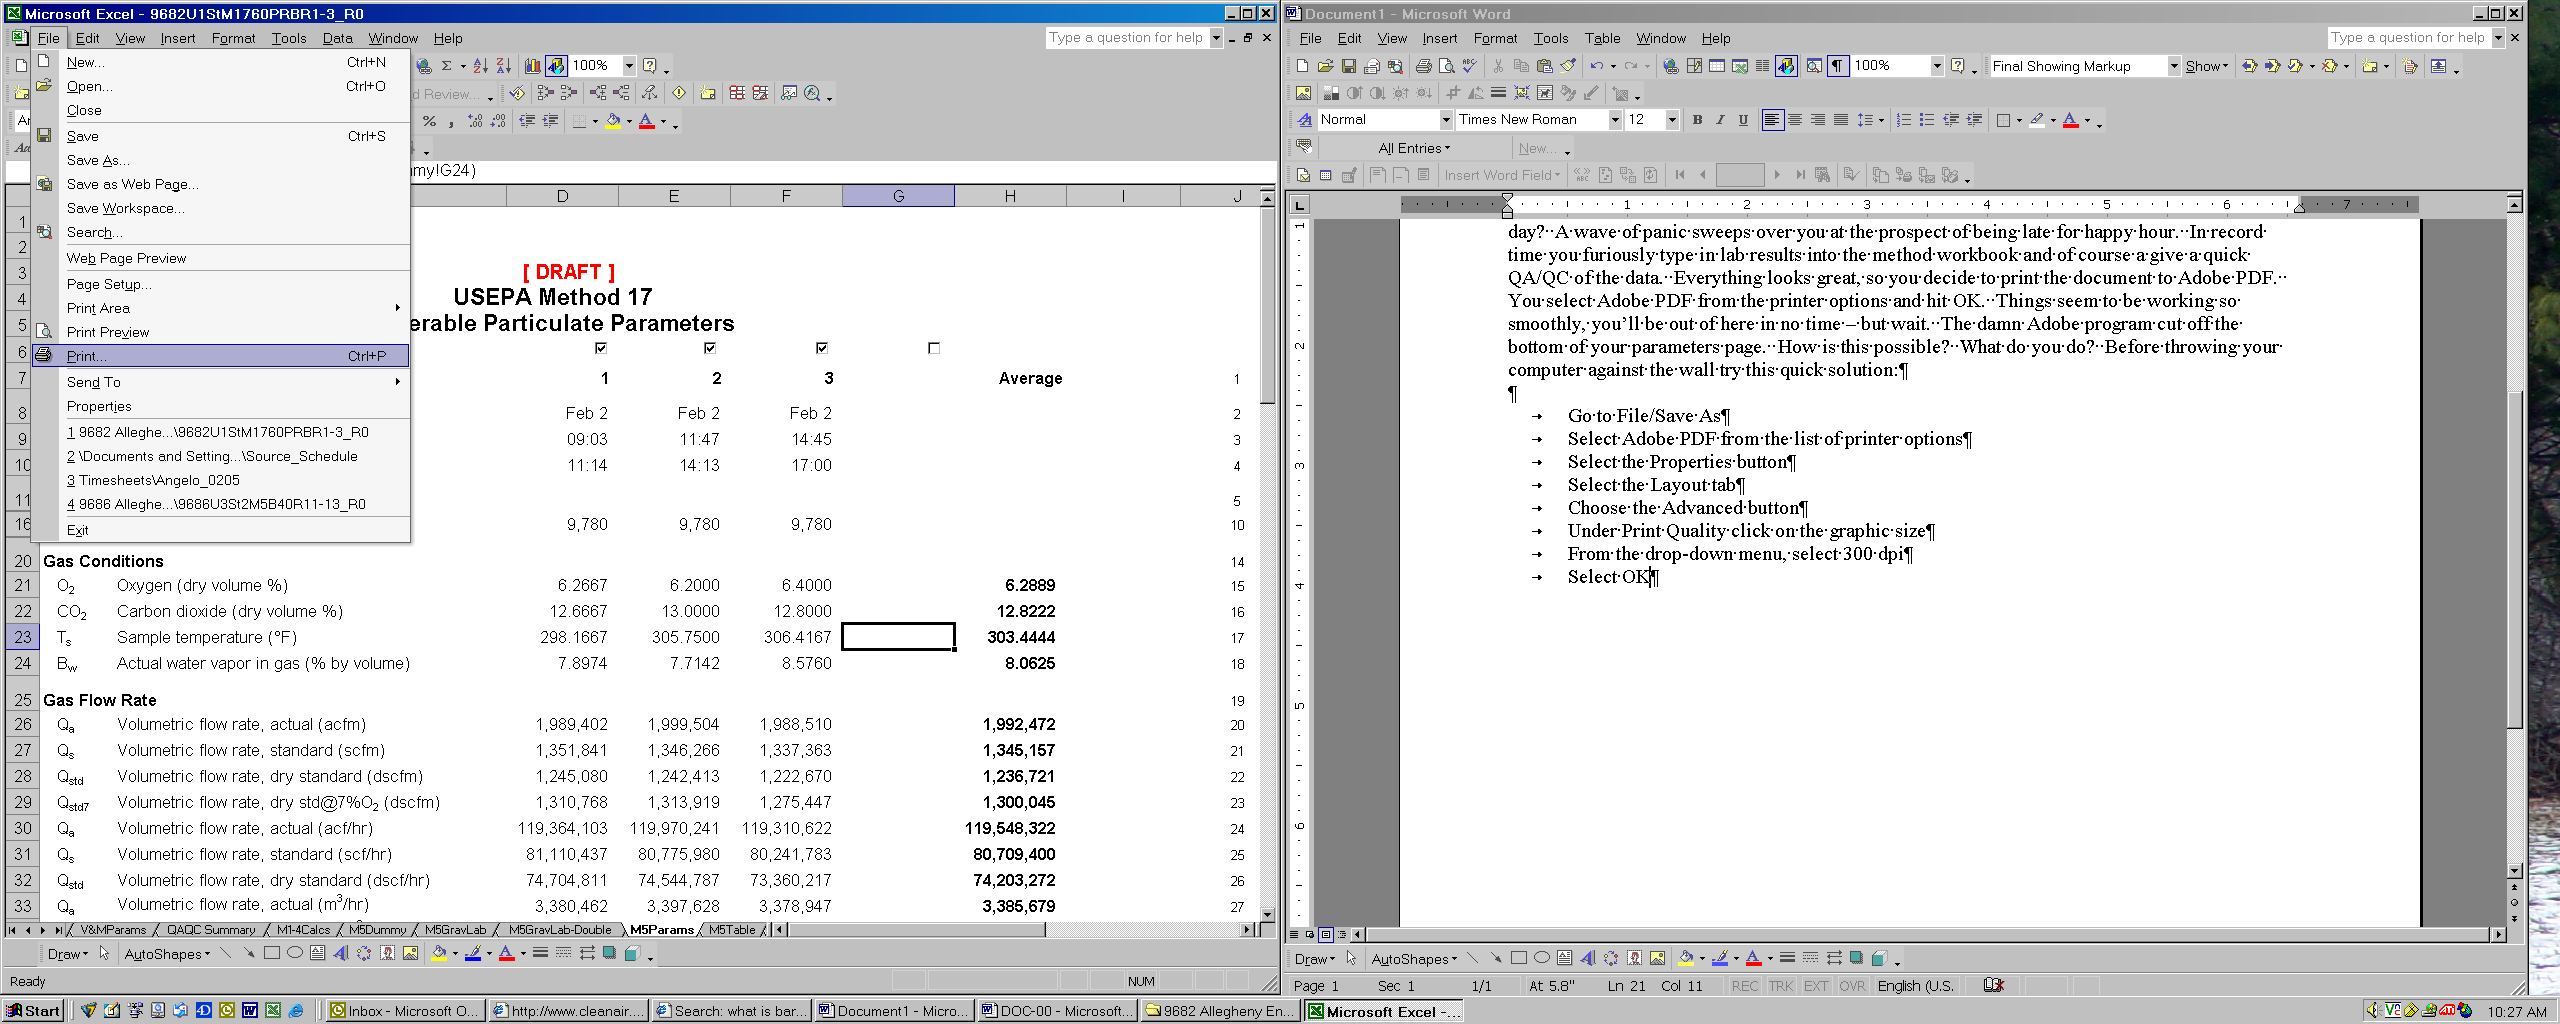Open All Entries AutoText dropdown

[1413, 148]
